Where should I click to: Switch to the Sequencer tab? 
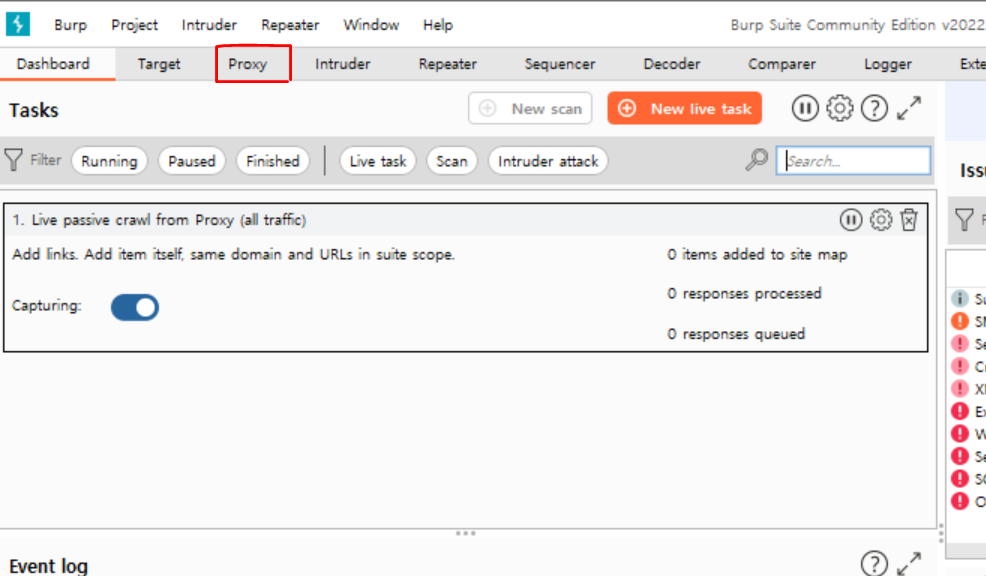pyautogui.click(x=560, y=64)
